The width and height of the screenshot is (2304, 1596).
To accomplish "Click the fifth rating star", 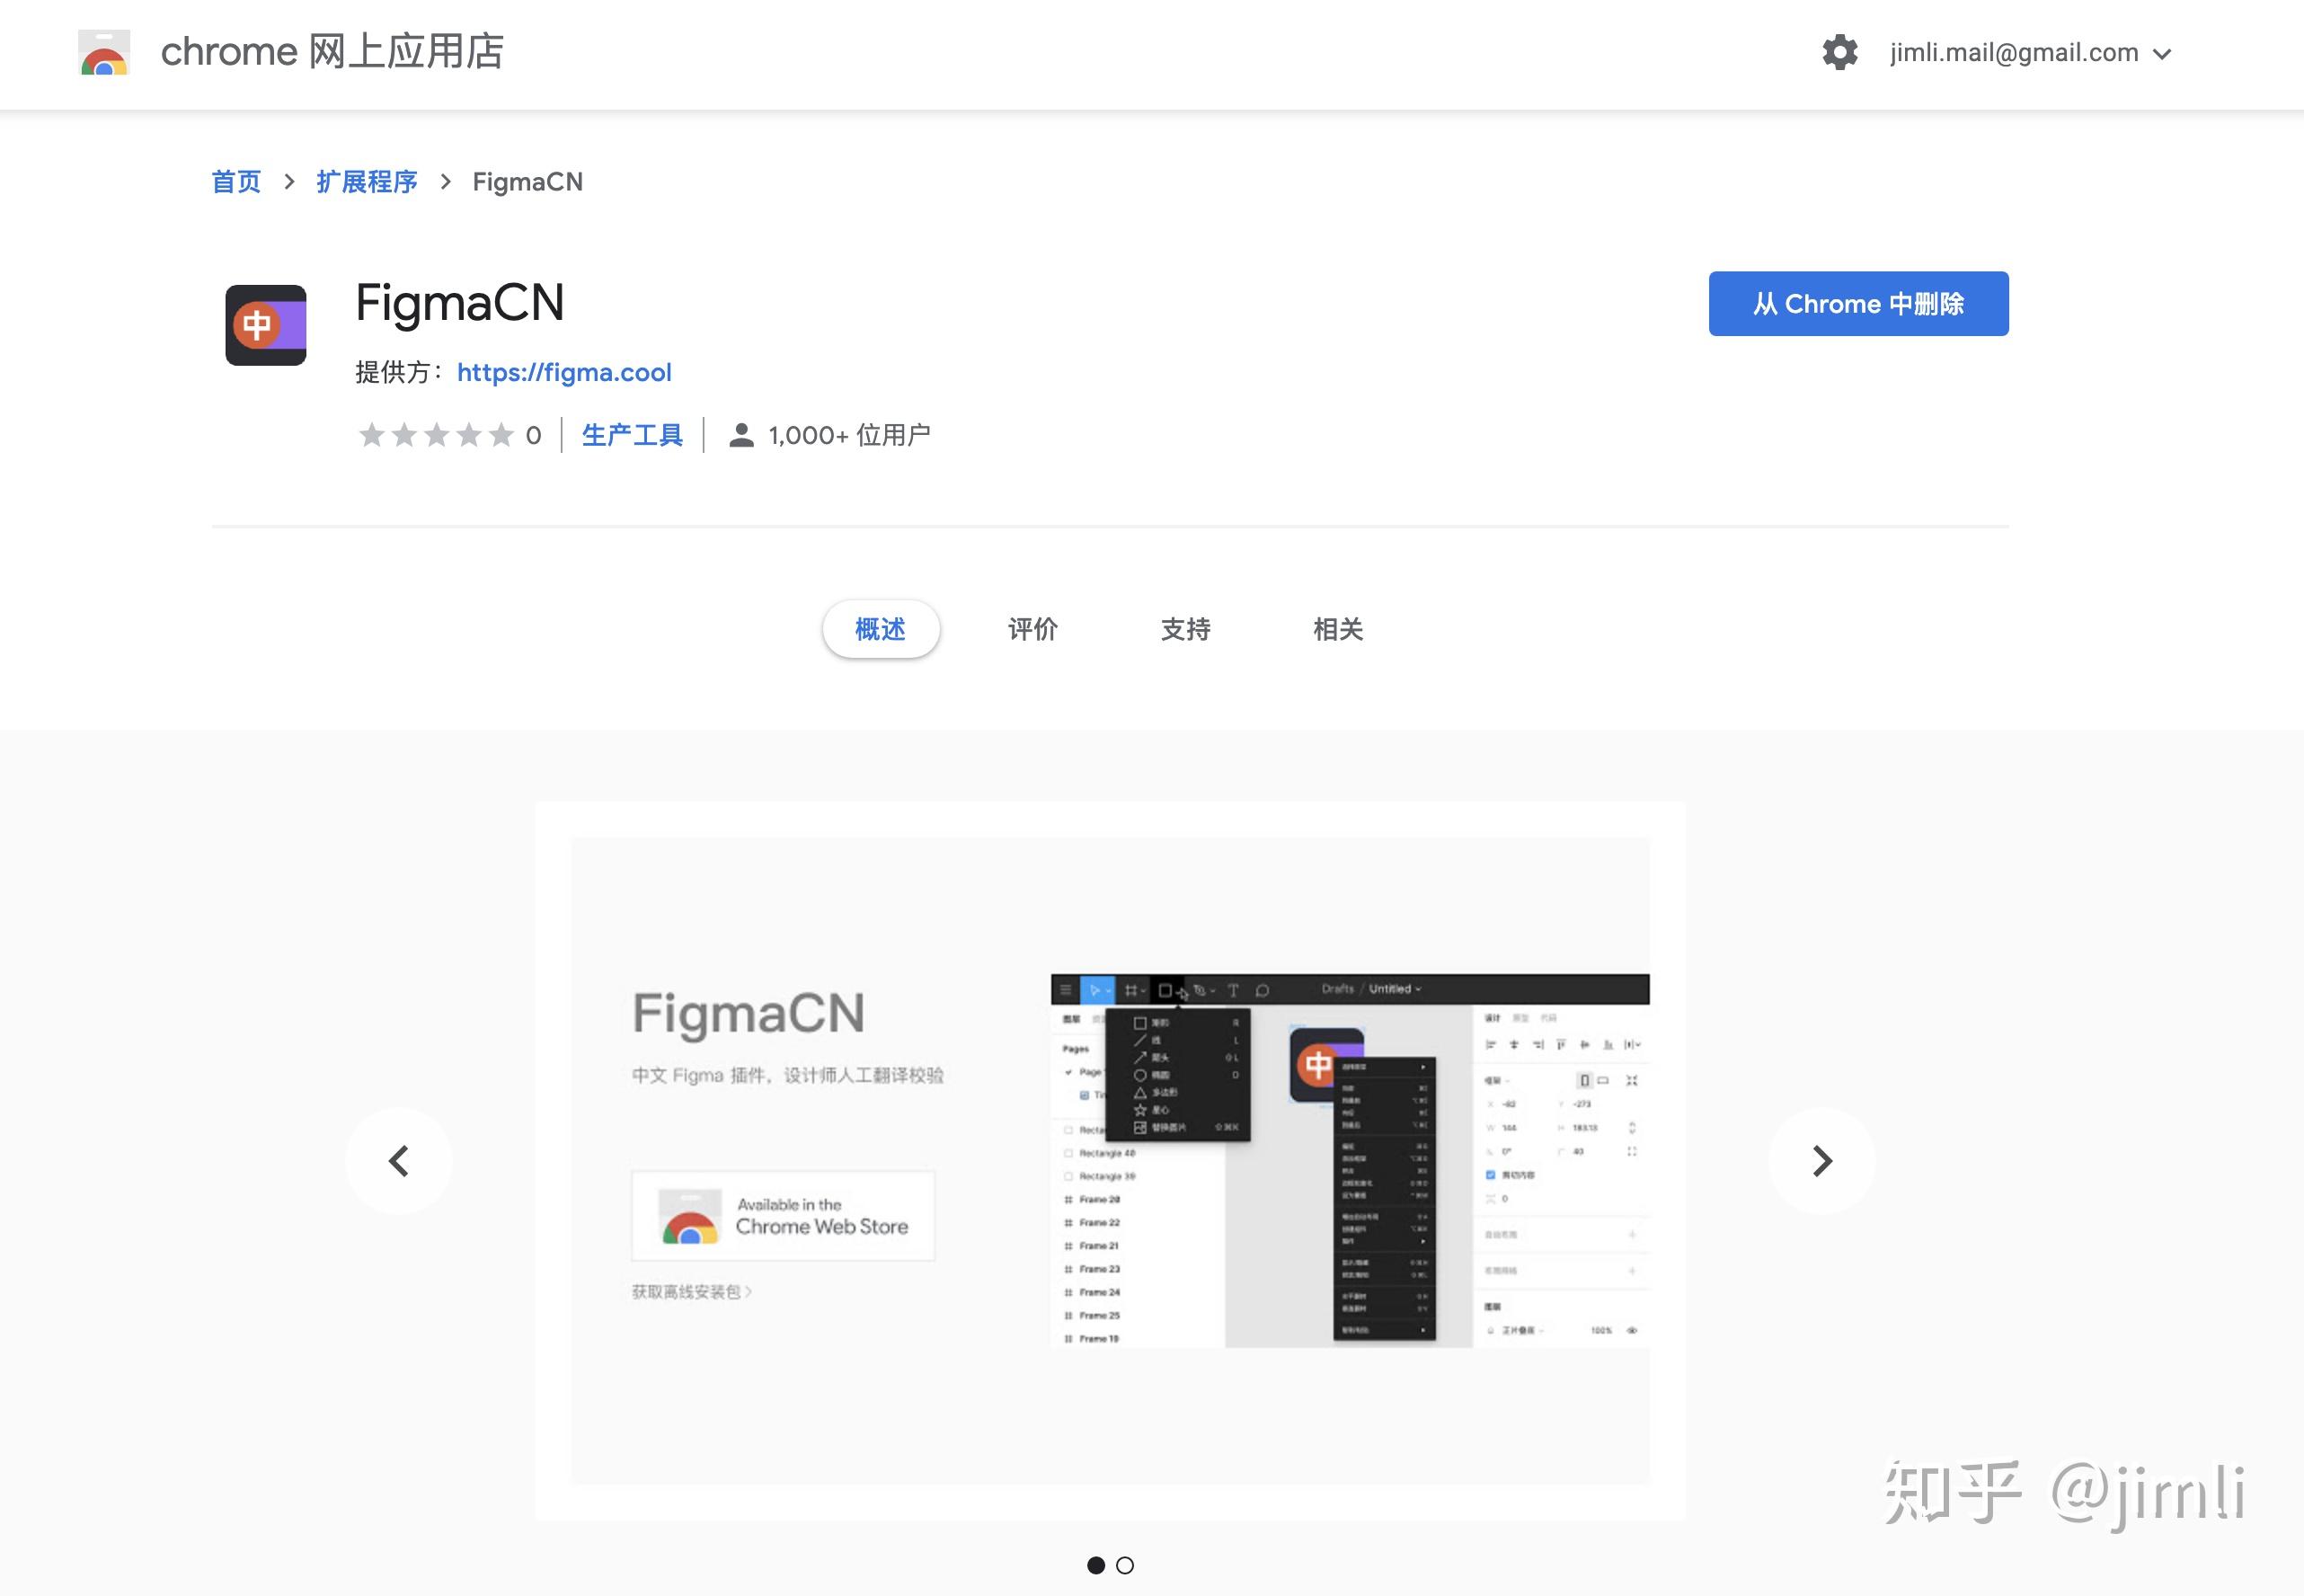I will 505,434.
